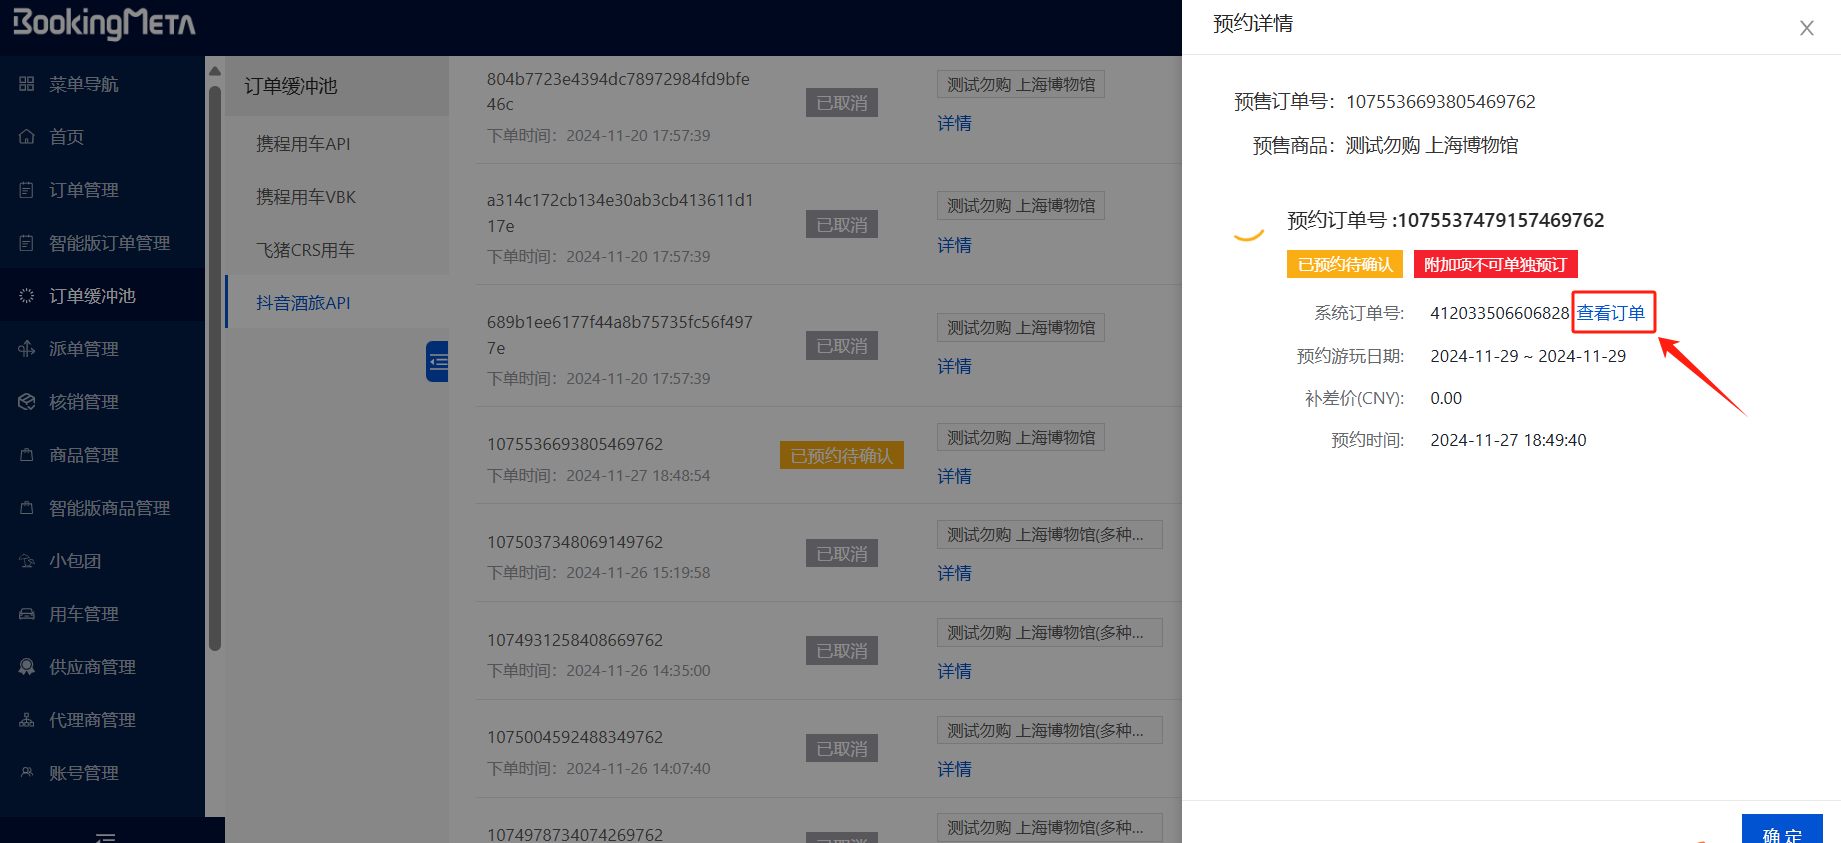Screen dimensions: 1841x843
Task: Click the 派单管理 sidebar icon
Action: pos(27,349)
